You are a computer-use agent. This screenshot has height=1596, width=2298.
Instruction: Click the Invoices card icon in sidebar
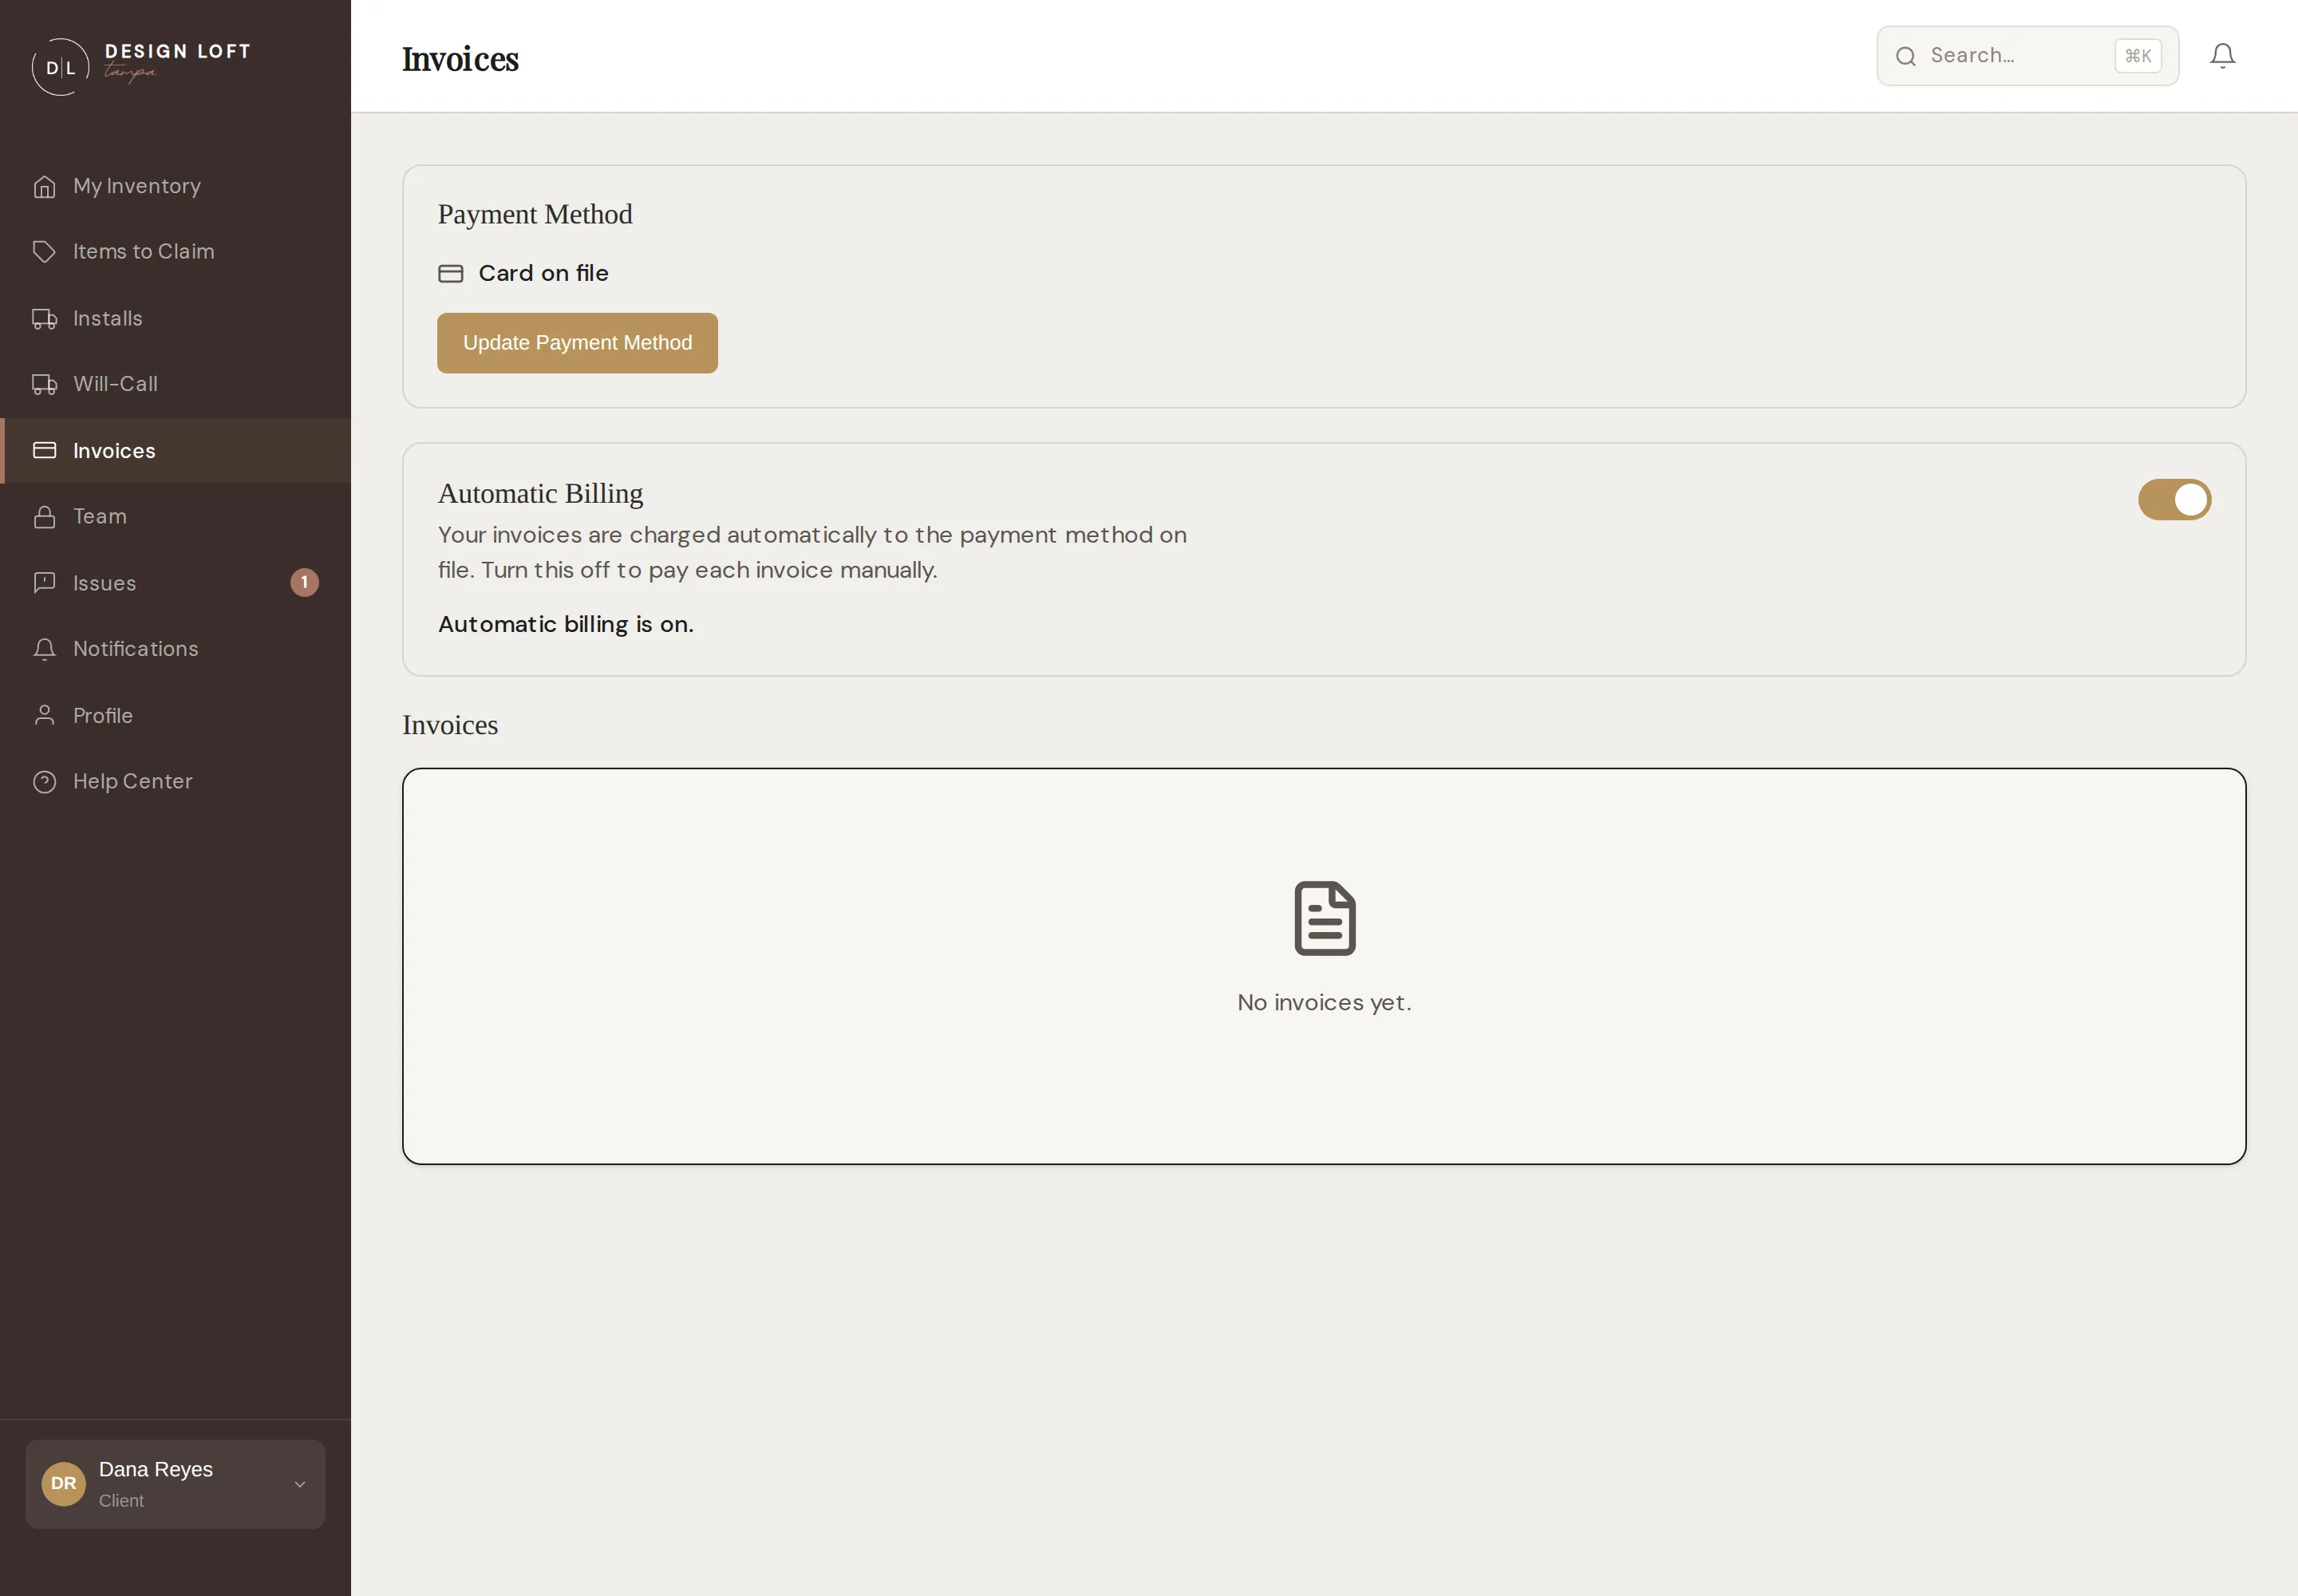point(44,451)
